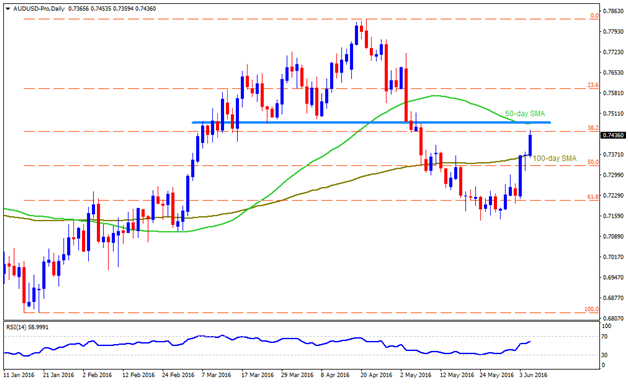
Task: Click the 0.70170 price axis value
Action: 614,257
